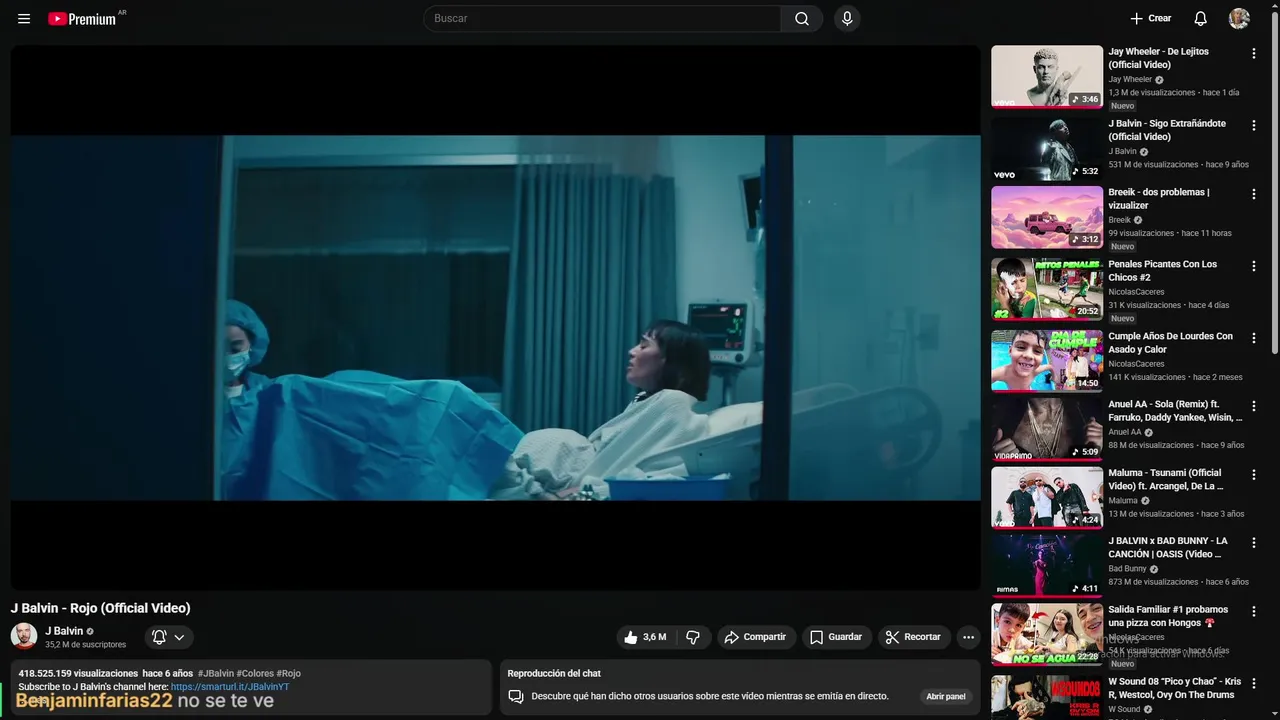Screen dimensions: 1280x720
Task: Open options for Breeik dos problemas
Action: (x=1254, y=194)
